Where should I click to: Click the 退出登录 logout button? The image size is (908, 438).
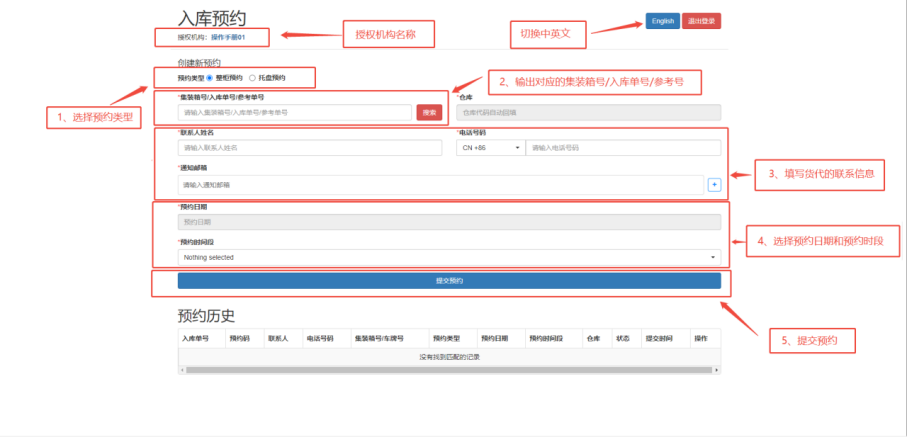pyautogui.click(x=701, y=21)
